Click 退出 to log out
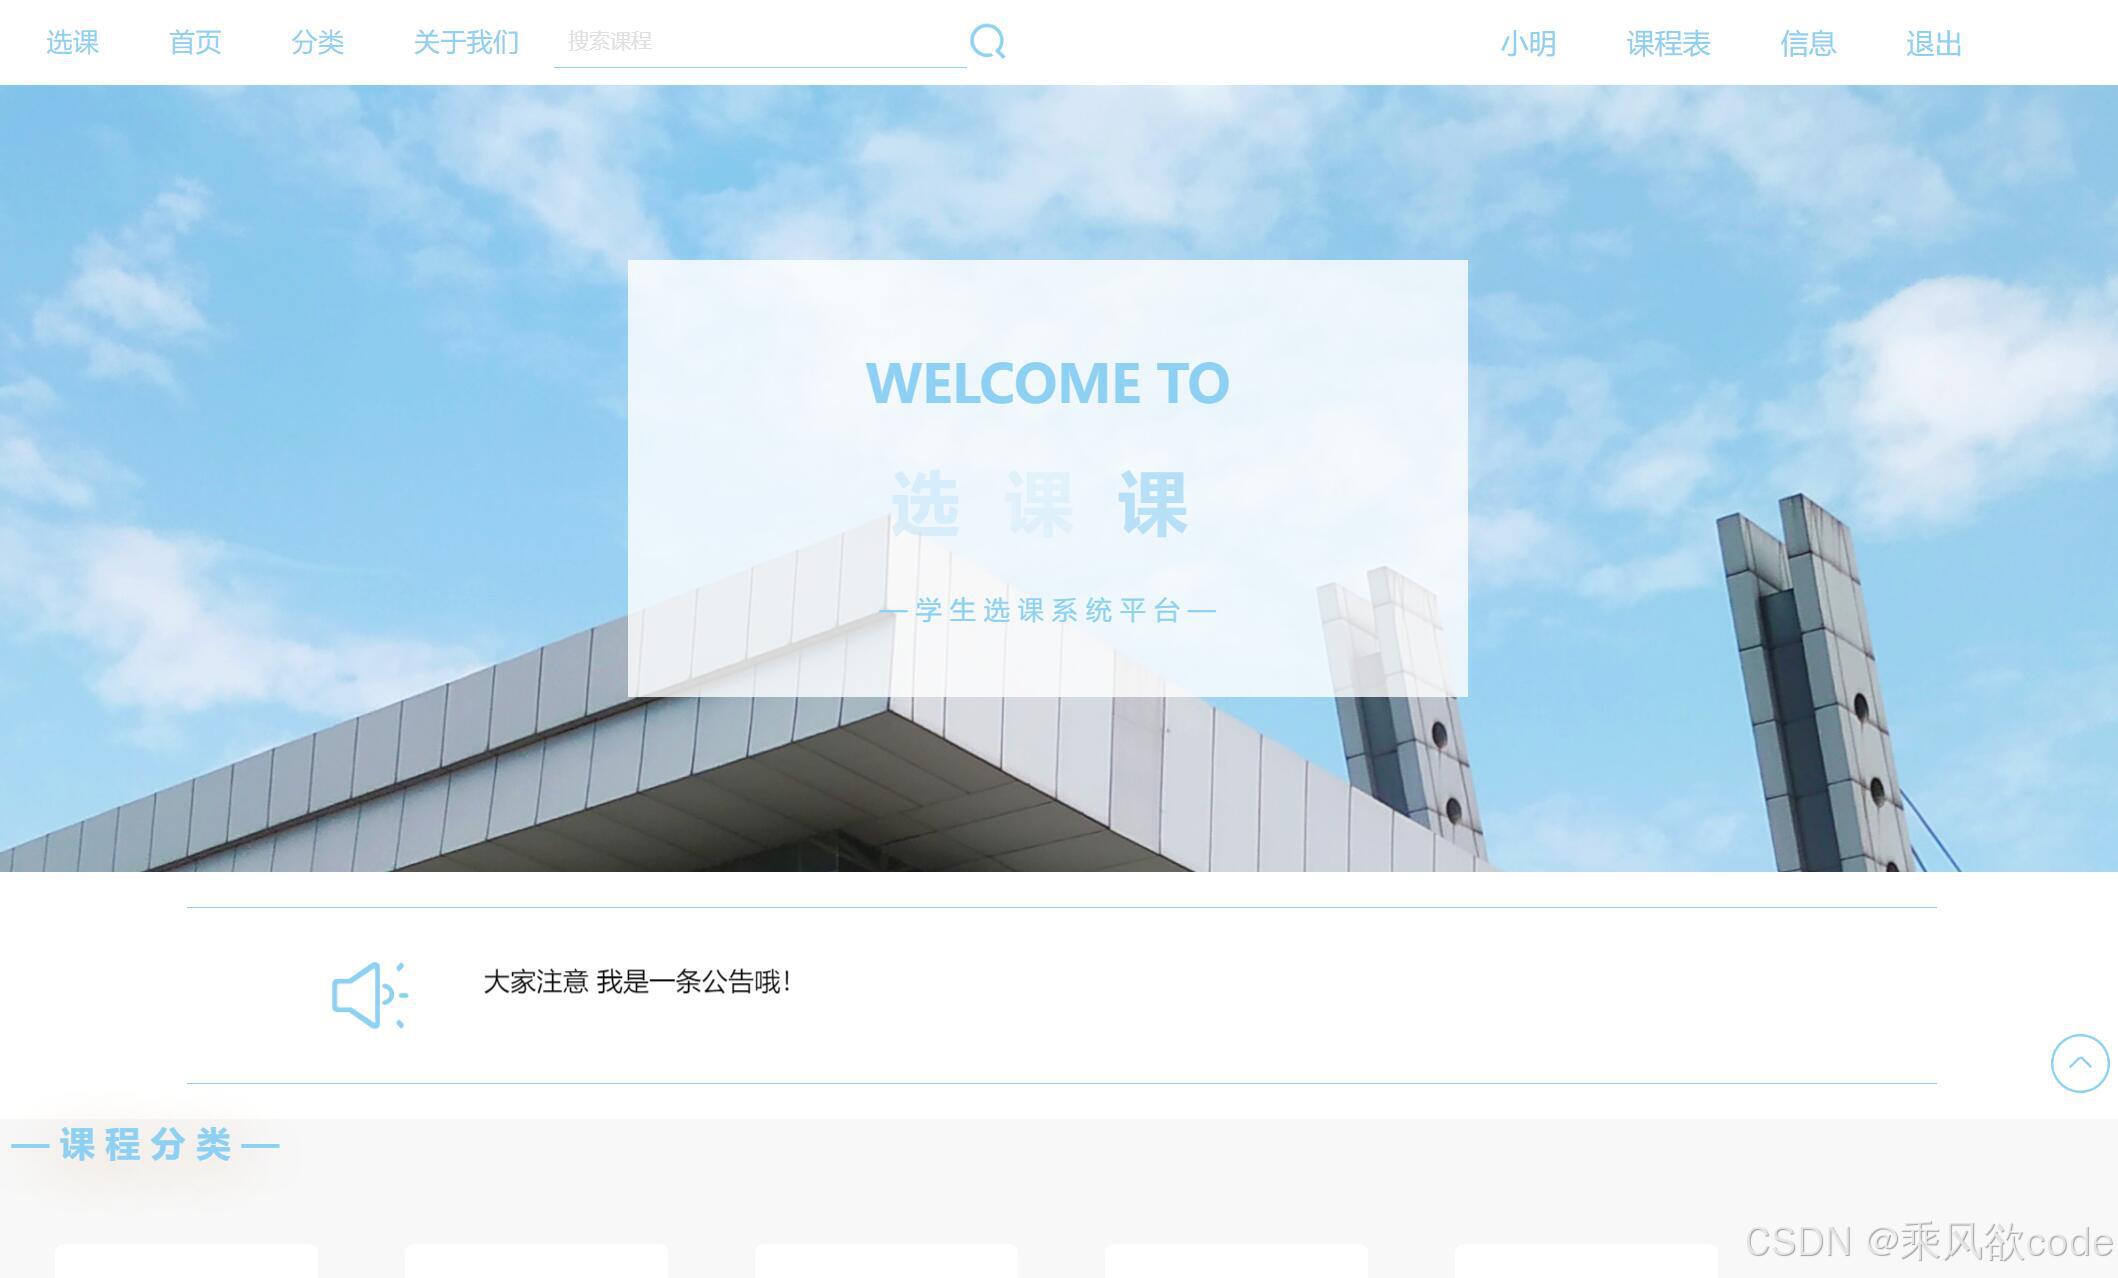Image resolution: width=2118 pixels, height=1278 pixels. (x=1933, y=44)
